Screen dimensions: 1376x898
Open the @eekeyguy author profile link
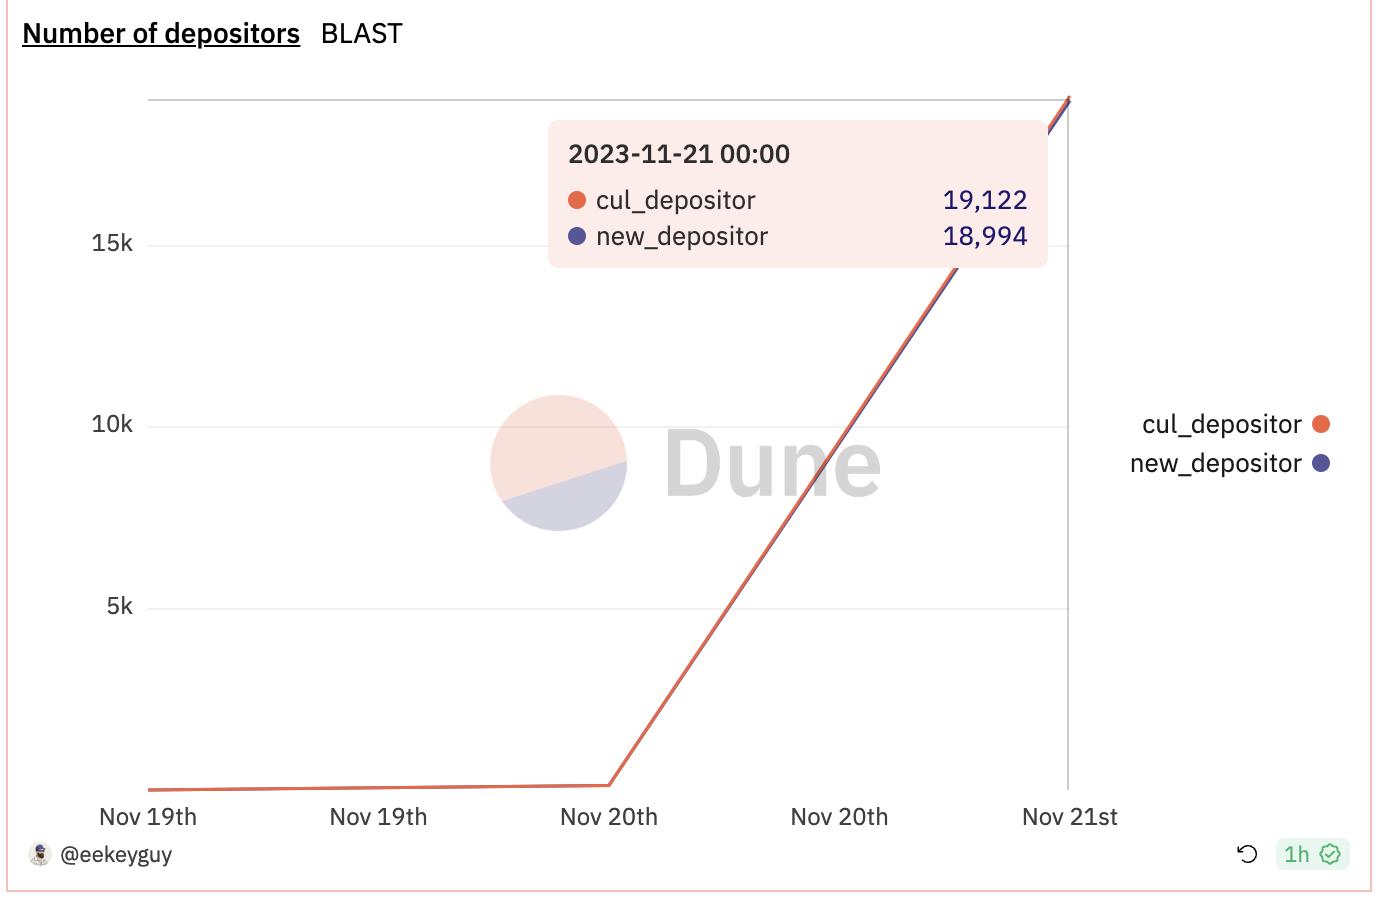116,855
